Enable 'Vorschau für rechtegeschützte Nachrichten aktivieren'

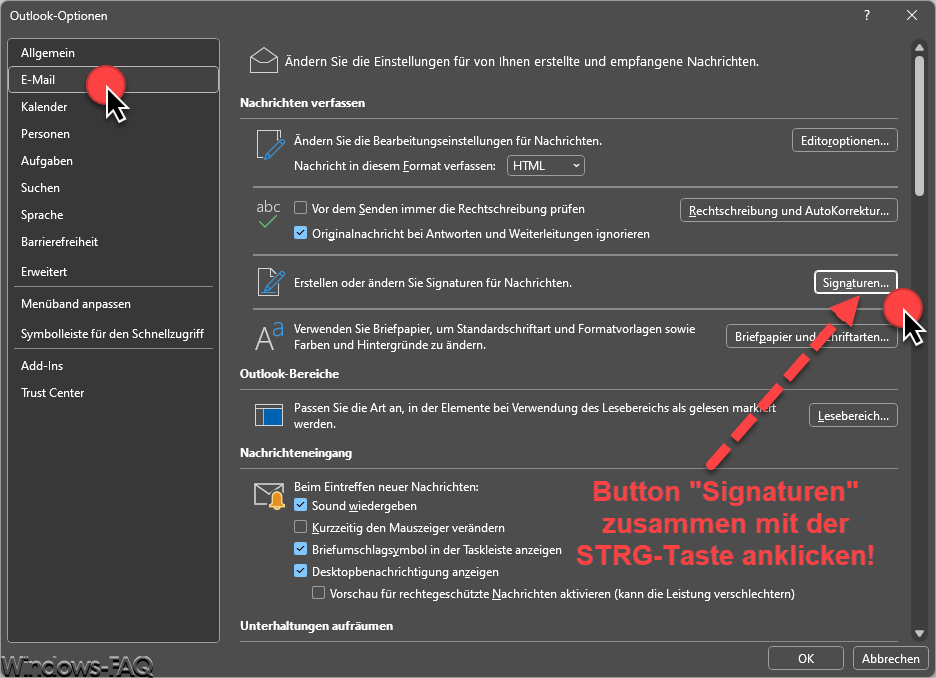(319, 593)
